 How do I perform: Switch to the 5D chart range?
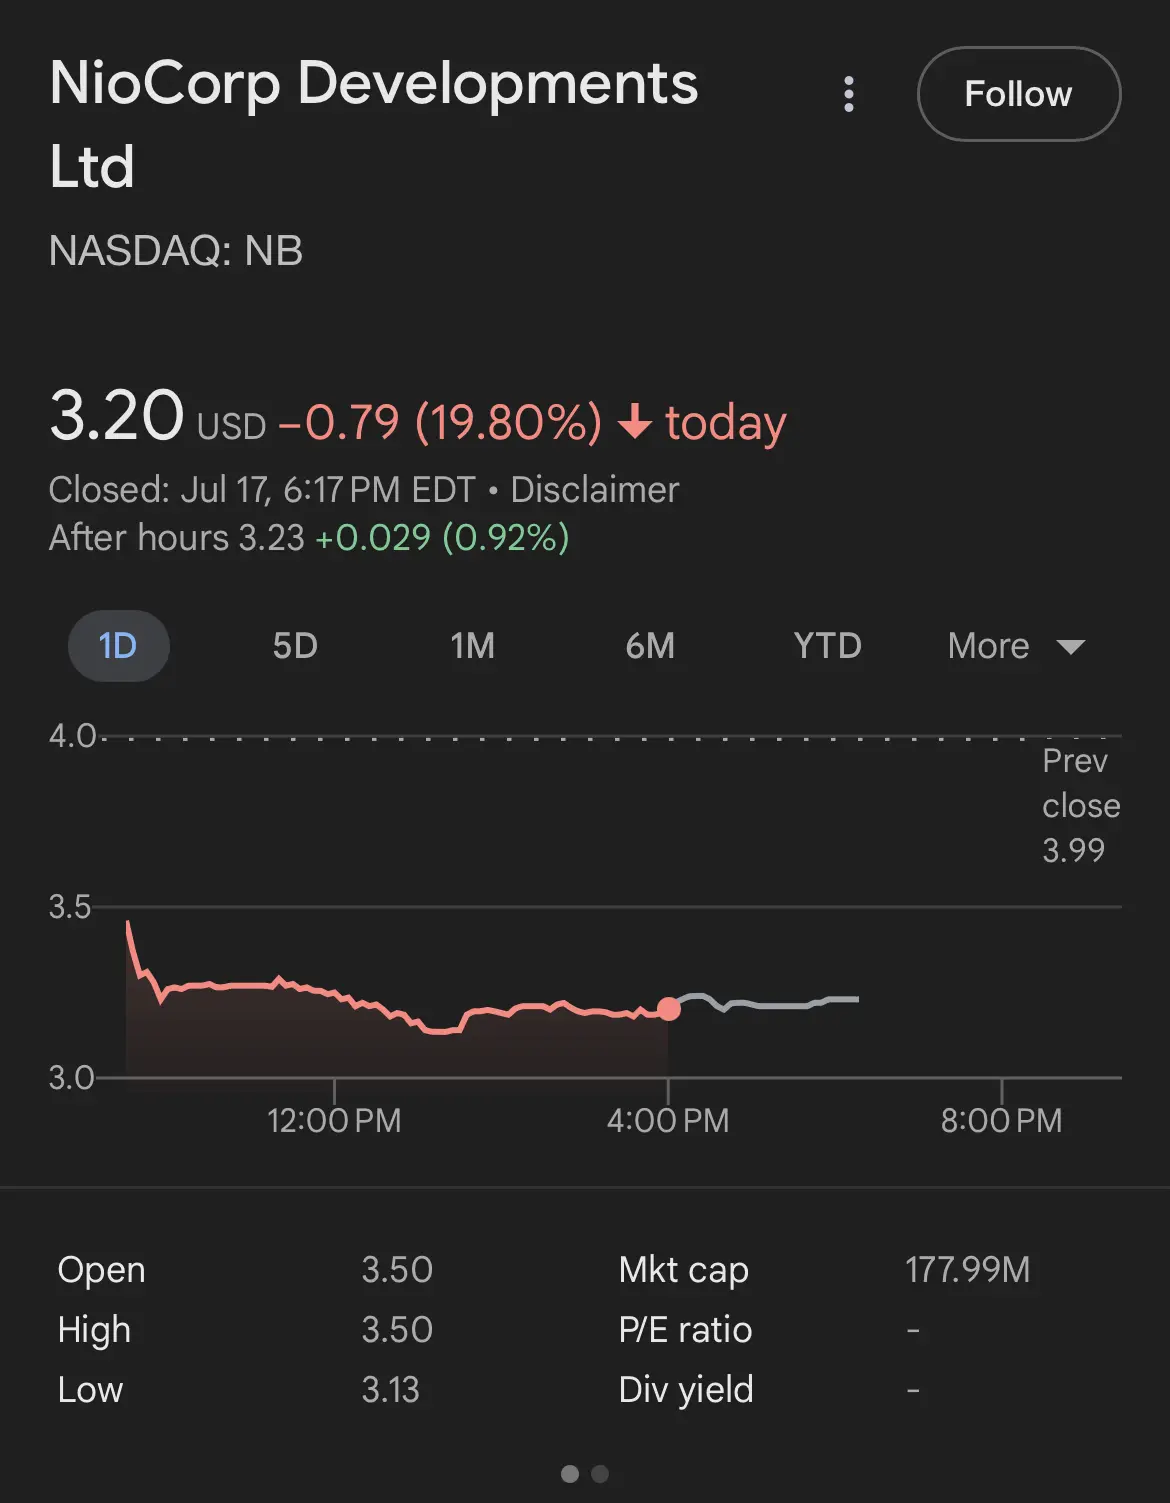295,646
